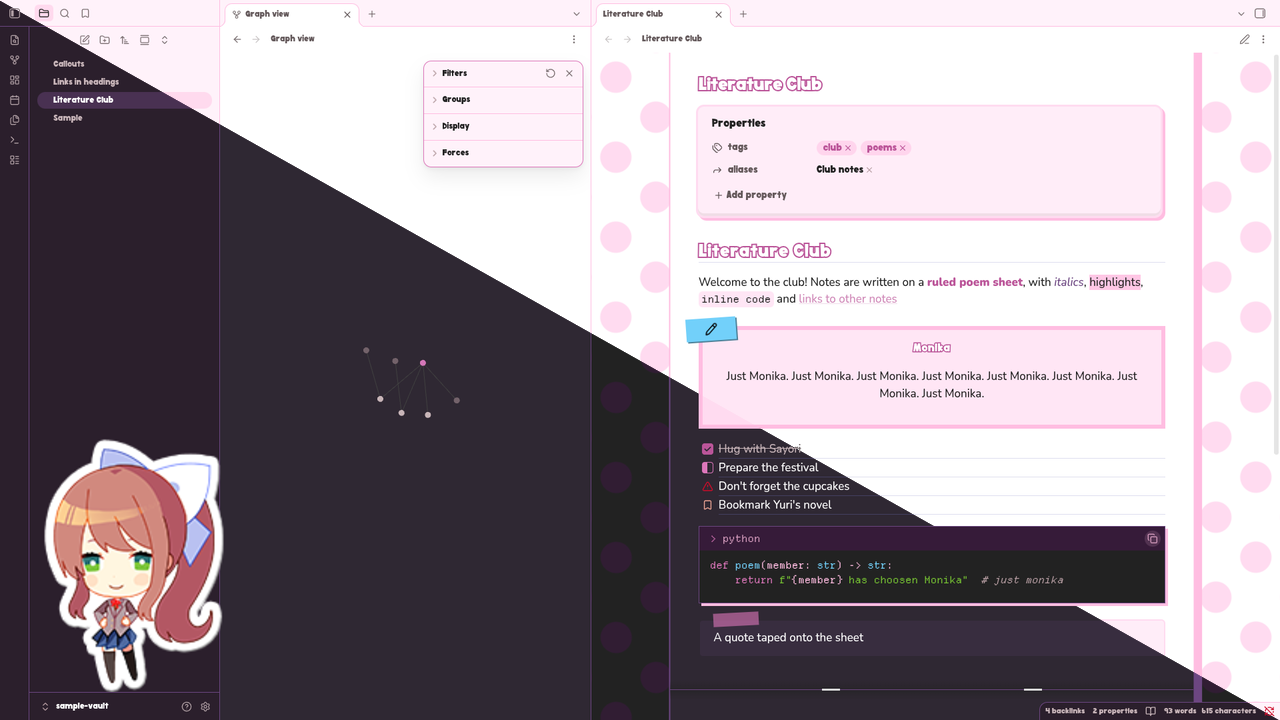Toggle Bookmark Yuri's novel checkbox
Viewport: 1280px width, 720px height.
point(708,505)
